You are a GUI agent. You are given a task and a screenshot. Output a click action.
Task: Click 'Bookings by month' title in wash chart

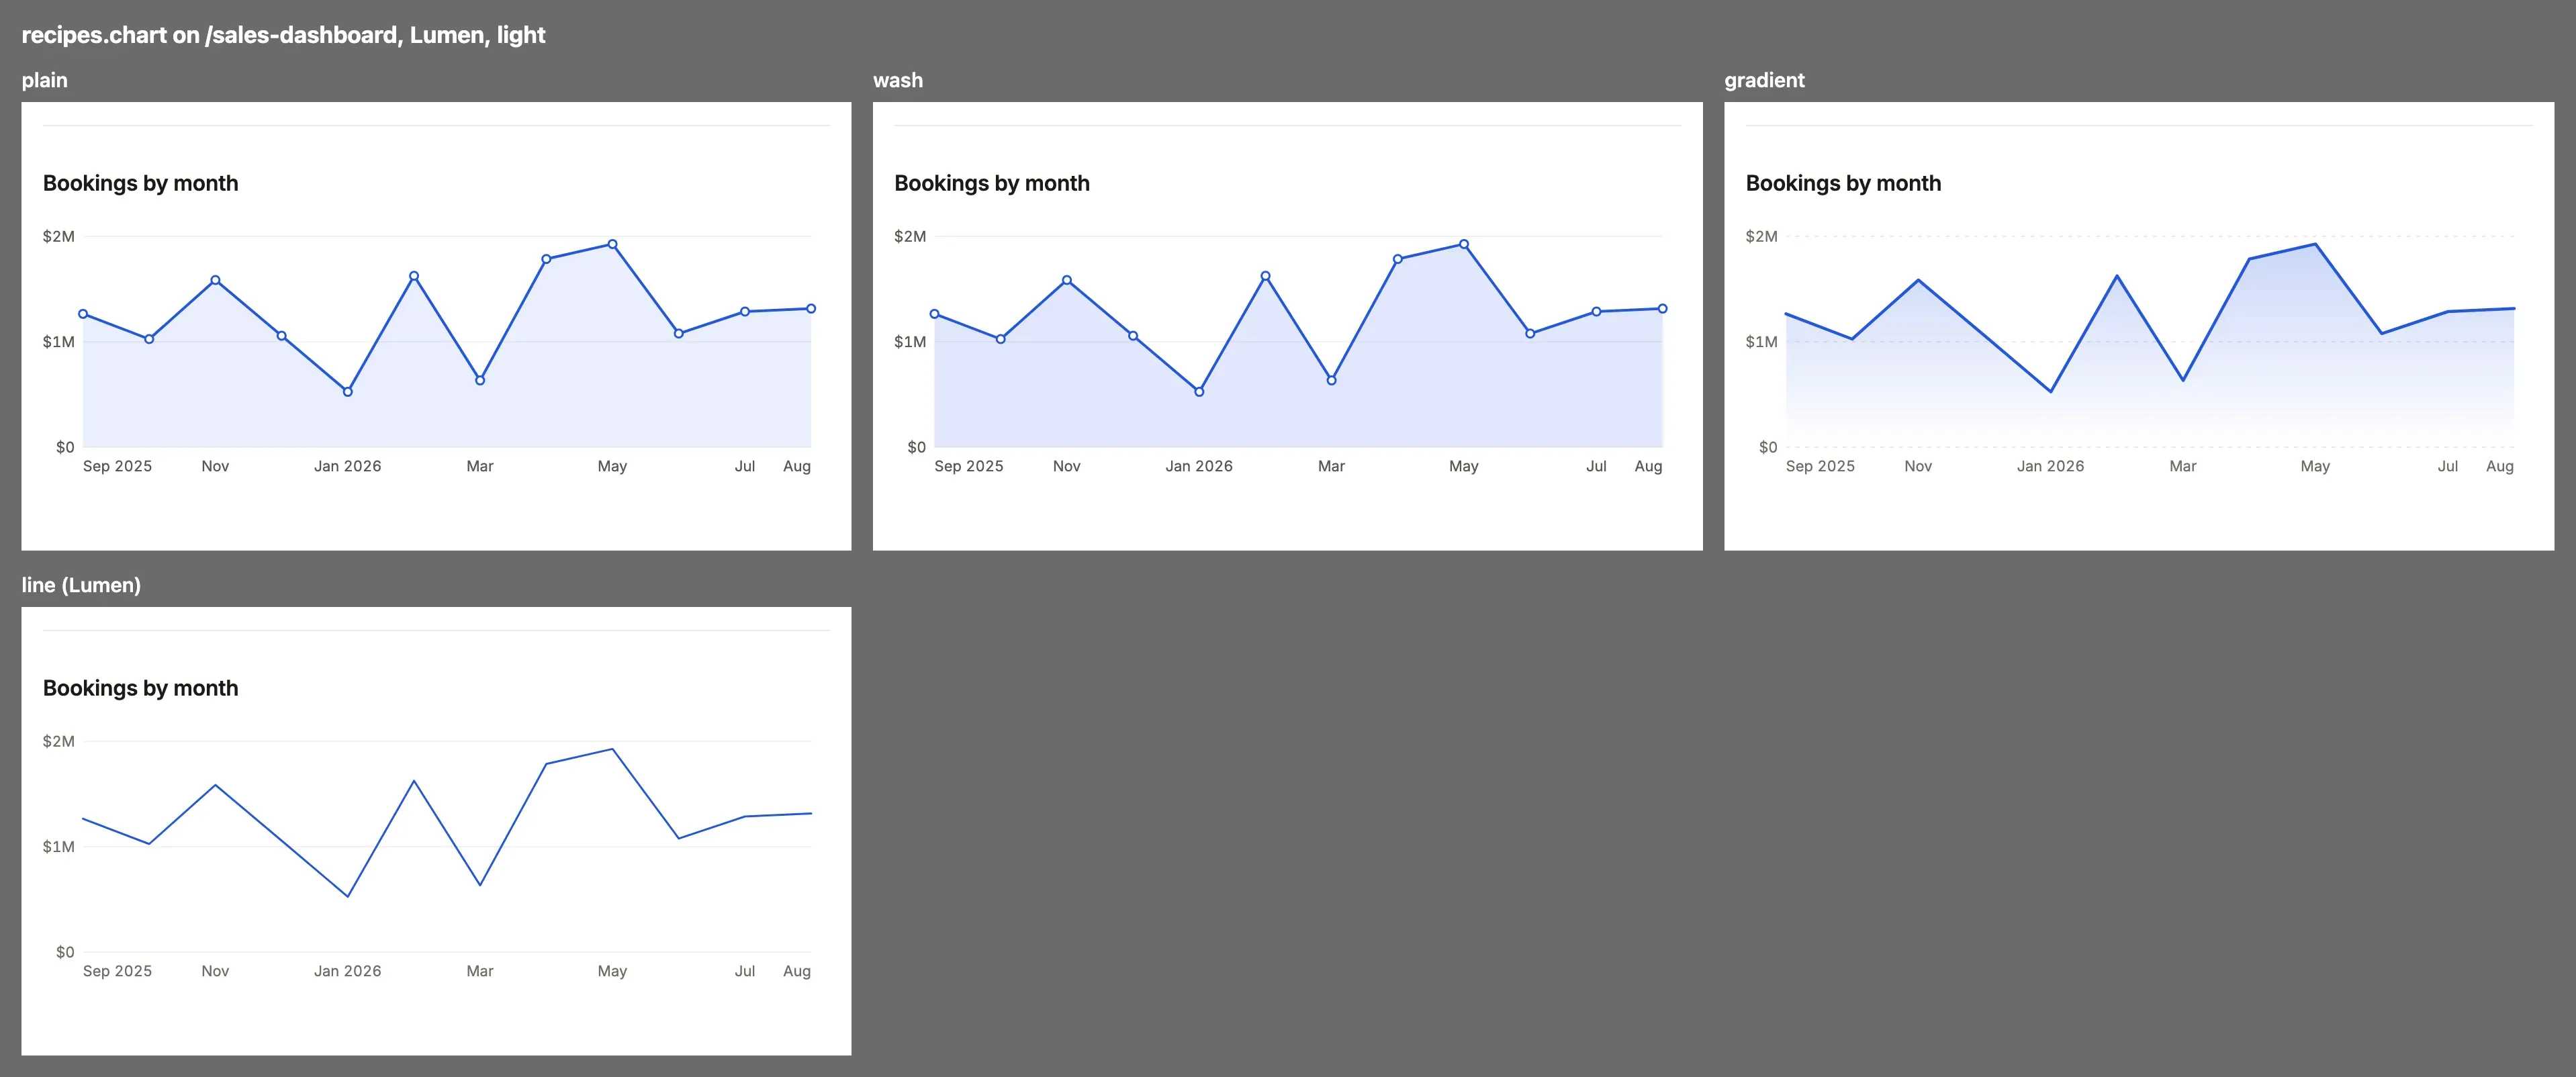[992, 183]
